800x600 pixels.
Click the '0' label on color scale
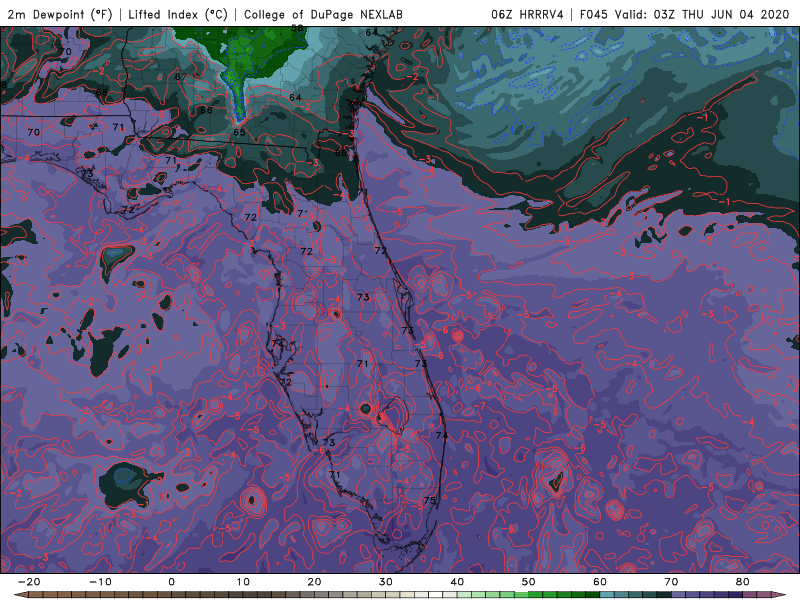[171, 582]
